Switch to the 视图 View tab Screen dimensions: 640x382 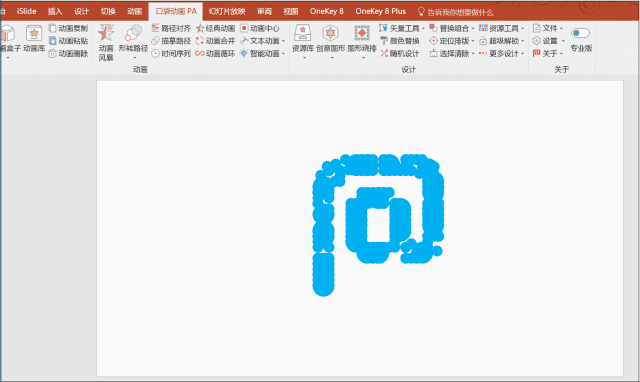[x=291, y=11]
